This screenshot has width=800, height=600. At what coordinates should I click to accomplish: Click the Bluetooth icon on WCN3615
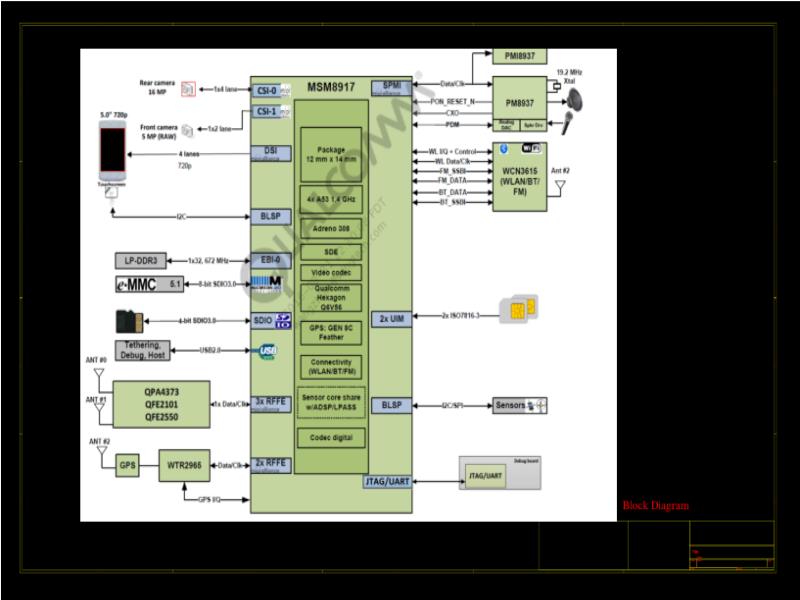[x=504, y=148]
